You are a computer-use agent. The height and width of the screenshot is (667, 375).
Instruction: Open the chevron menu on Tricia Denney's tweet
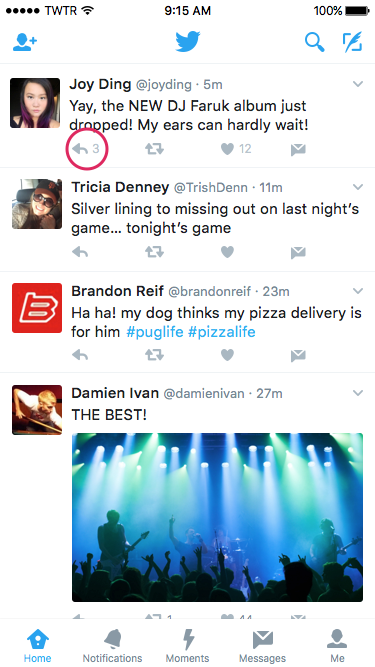tap(358, 187)
